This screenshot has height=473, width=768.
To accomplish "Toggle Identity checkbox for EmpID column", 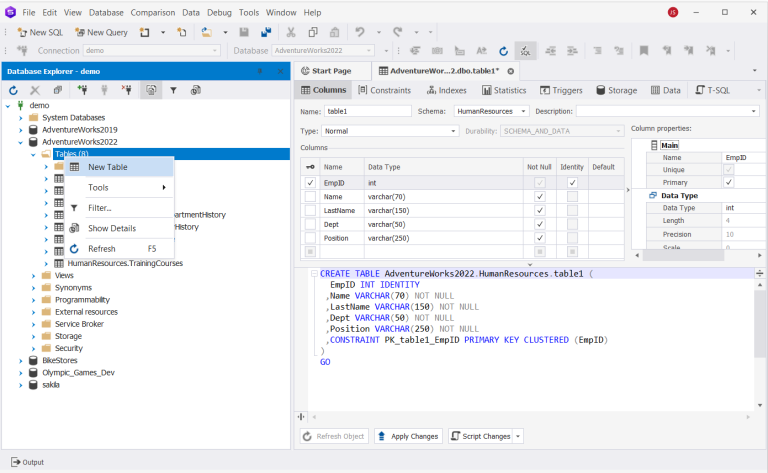I will click(x=572, y=183).
